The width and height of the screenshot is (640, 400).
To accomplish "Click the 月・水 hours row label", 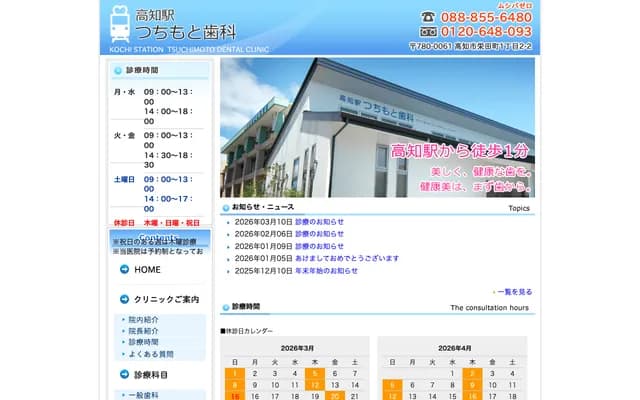I will 124,92.
